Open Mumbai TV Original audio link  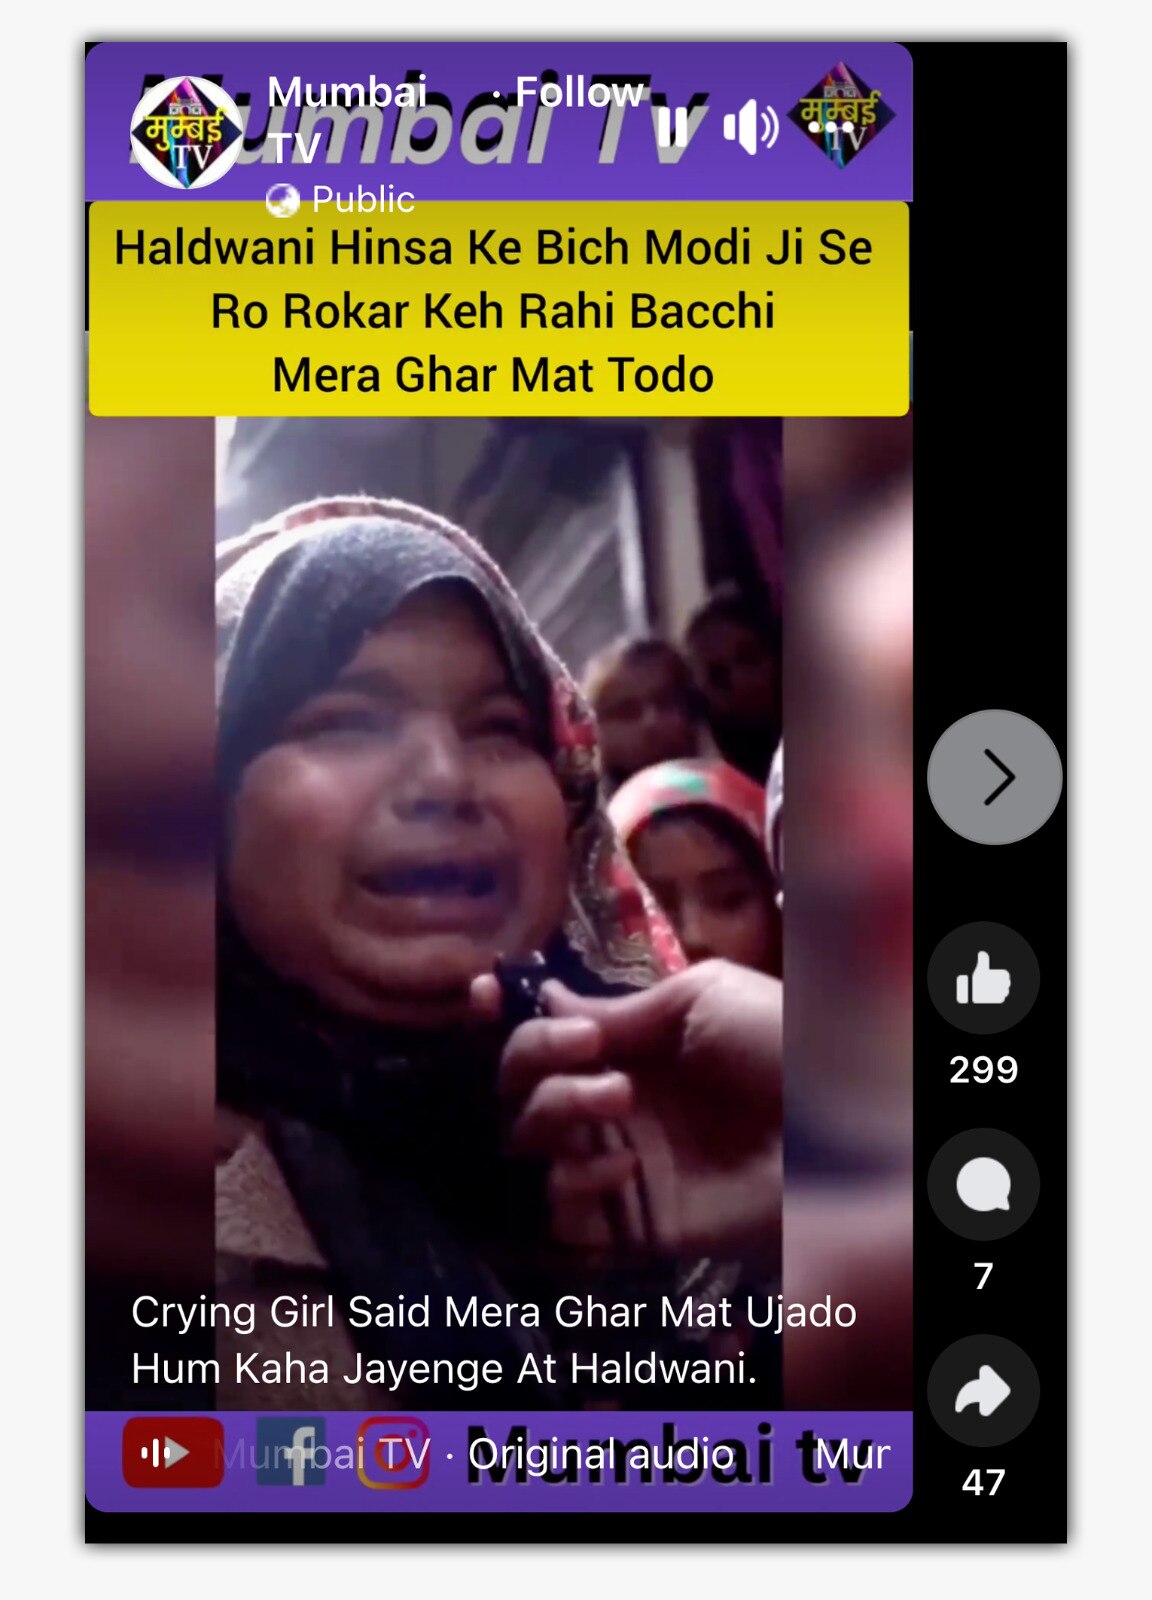pyautogui.click(x=476, y=1454)
